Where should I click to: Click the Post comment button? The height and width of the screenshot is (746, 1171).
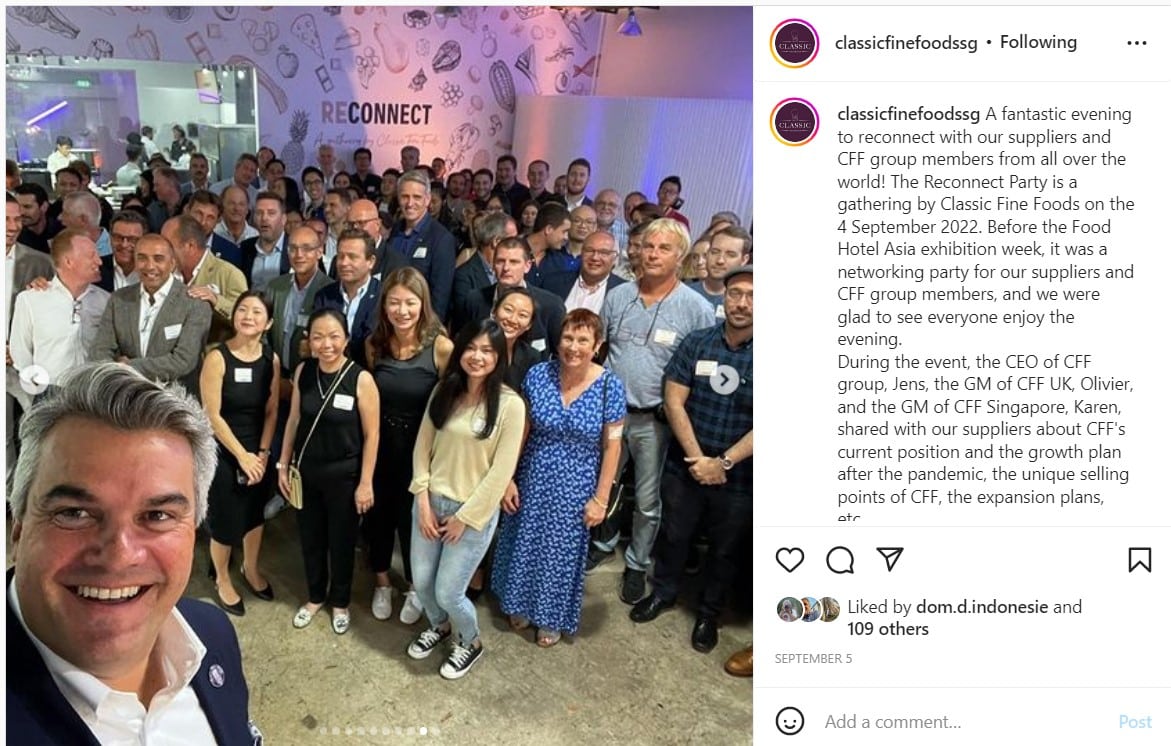(1135, 722)
